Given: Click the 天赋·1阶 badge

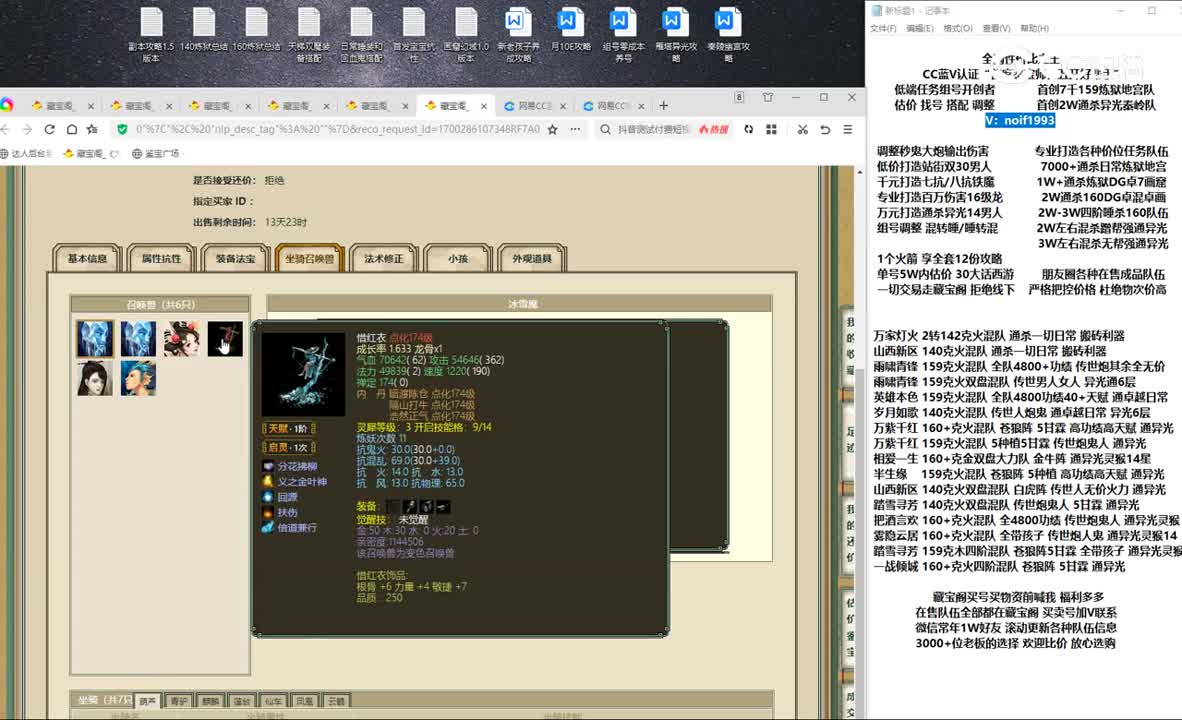Looking at the screenshot, I should 288,428.
